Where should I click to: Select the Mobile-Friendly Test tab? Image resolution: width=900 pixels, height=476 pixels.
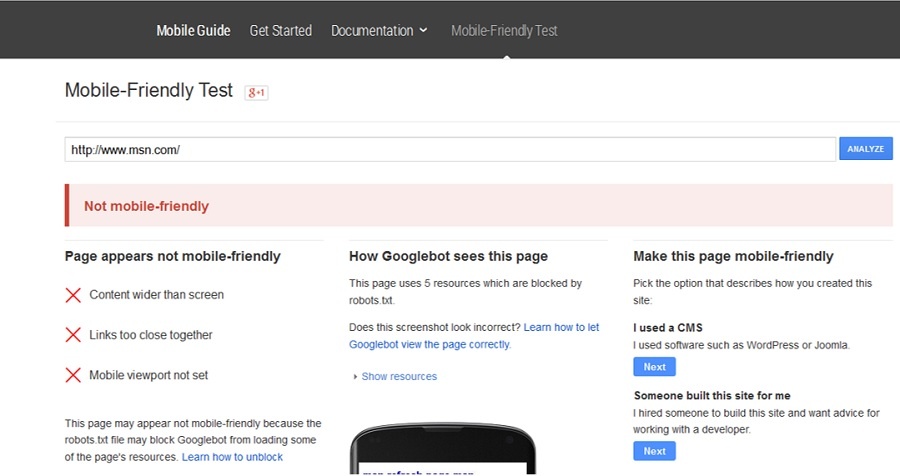click(x=504, y=30)
